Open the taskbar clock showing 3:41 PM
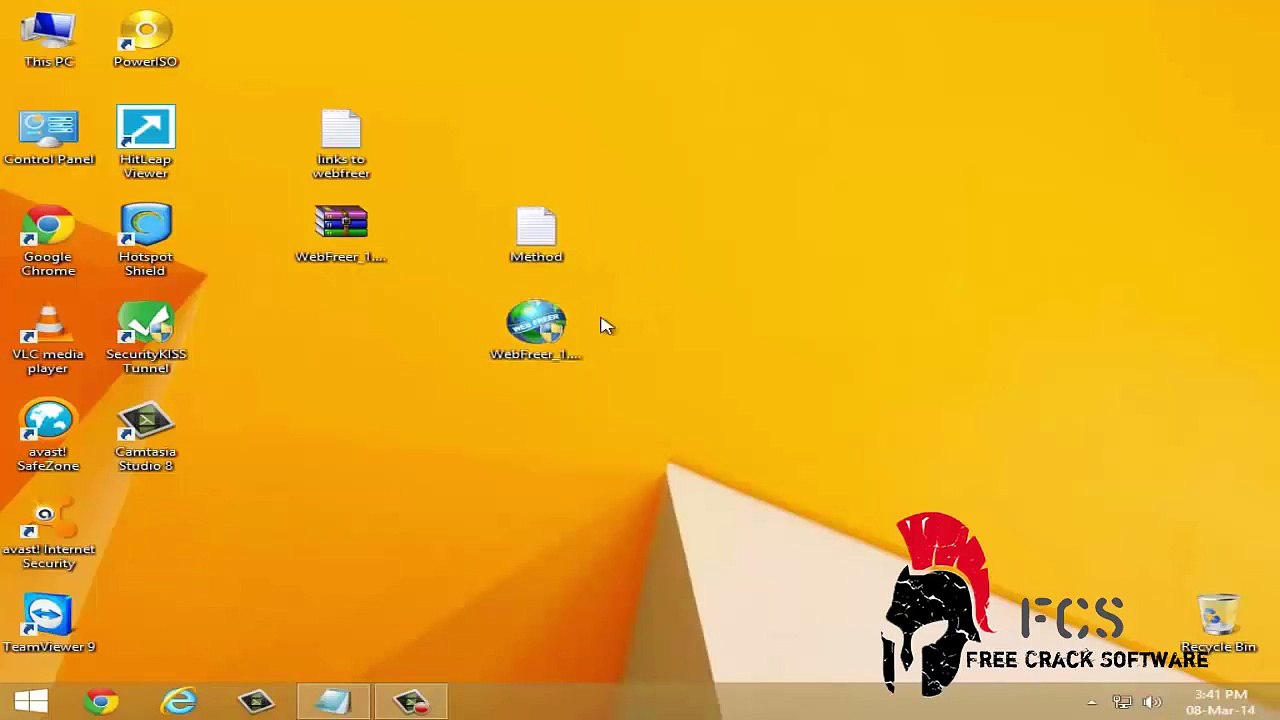This screenshot has height=720, width=1280. tap(1221, 702)
